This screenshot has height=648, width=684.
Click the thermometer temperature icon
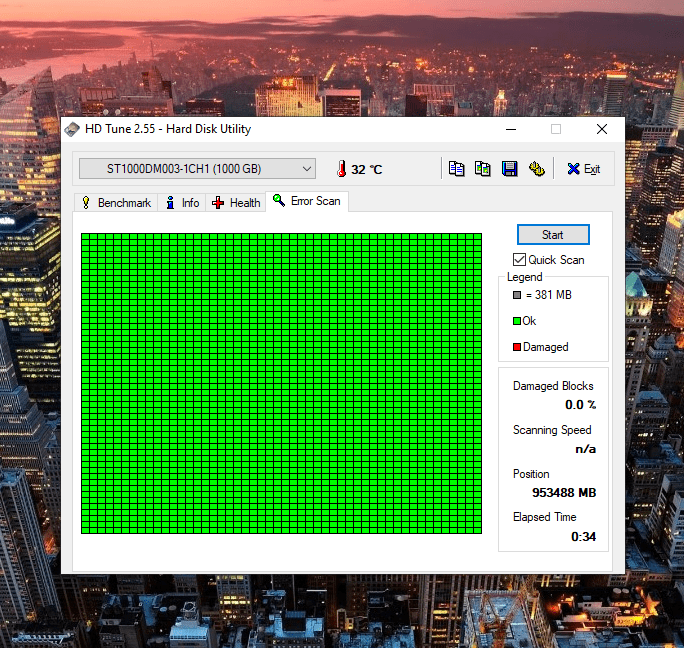tap(342, 168)
